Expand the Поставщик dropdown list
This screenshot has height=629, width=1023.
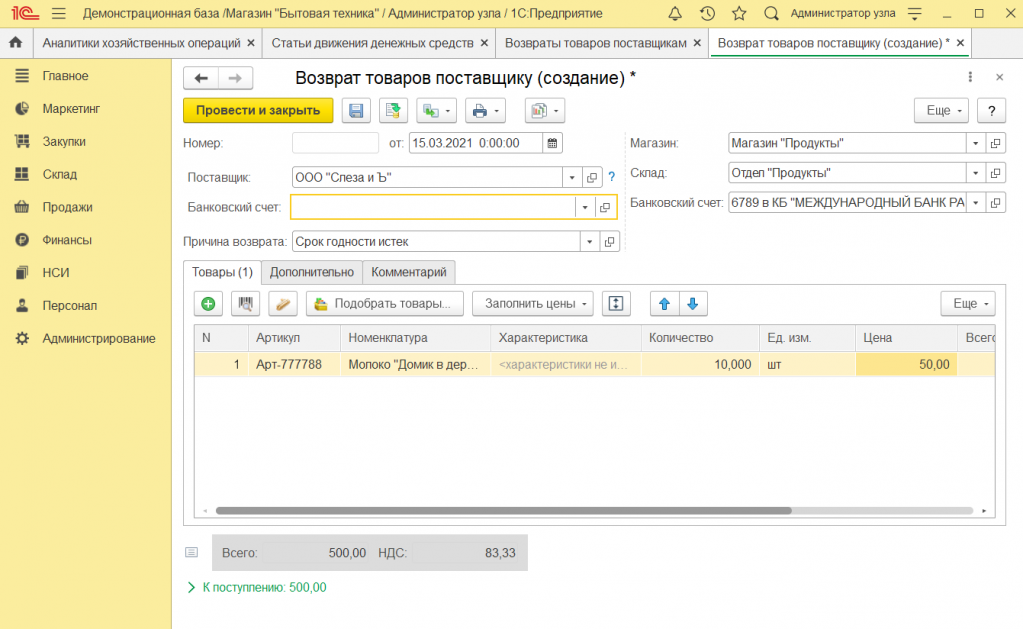(x=572, y=177)
